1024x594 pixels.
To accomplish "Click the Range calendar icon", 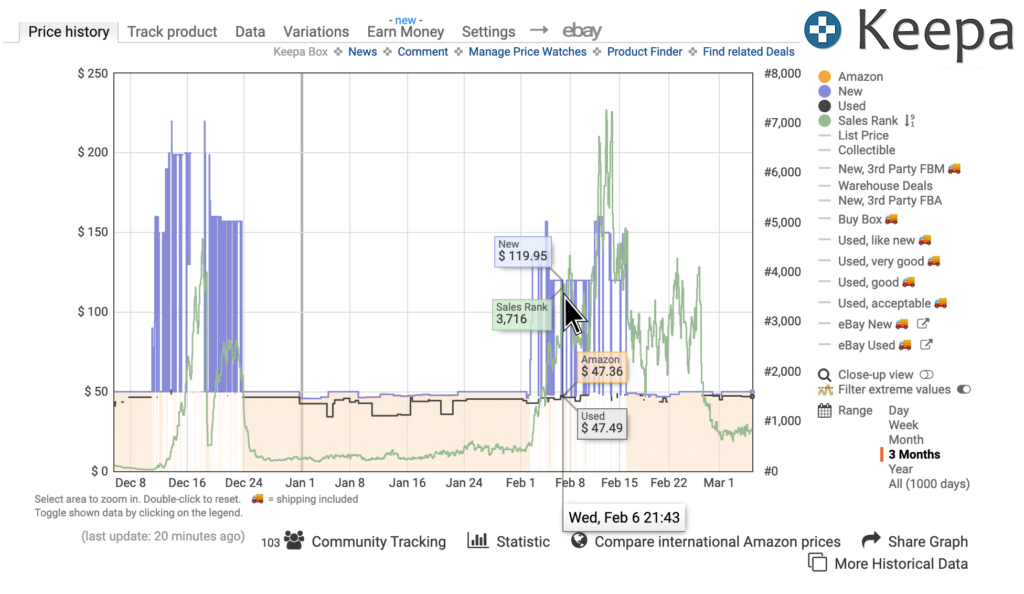I will [x=825, y=411].
